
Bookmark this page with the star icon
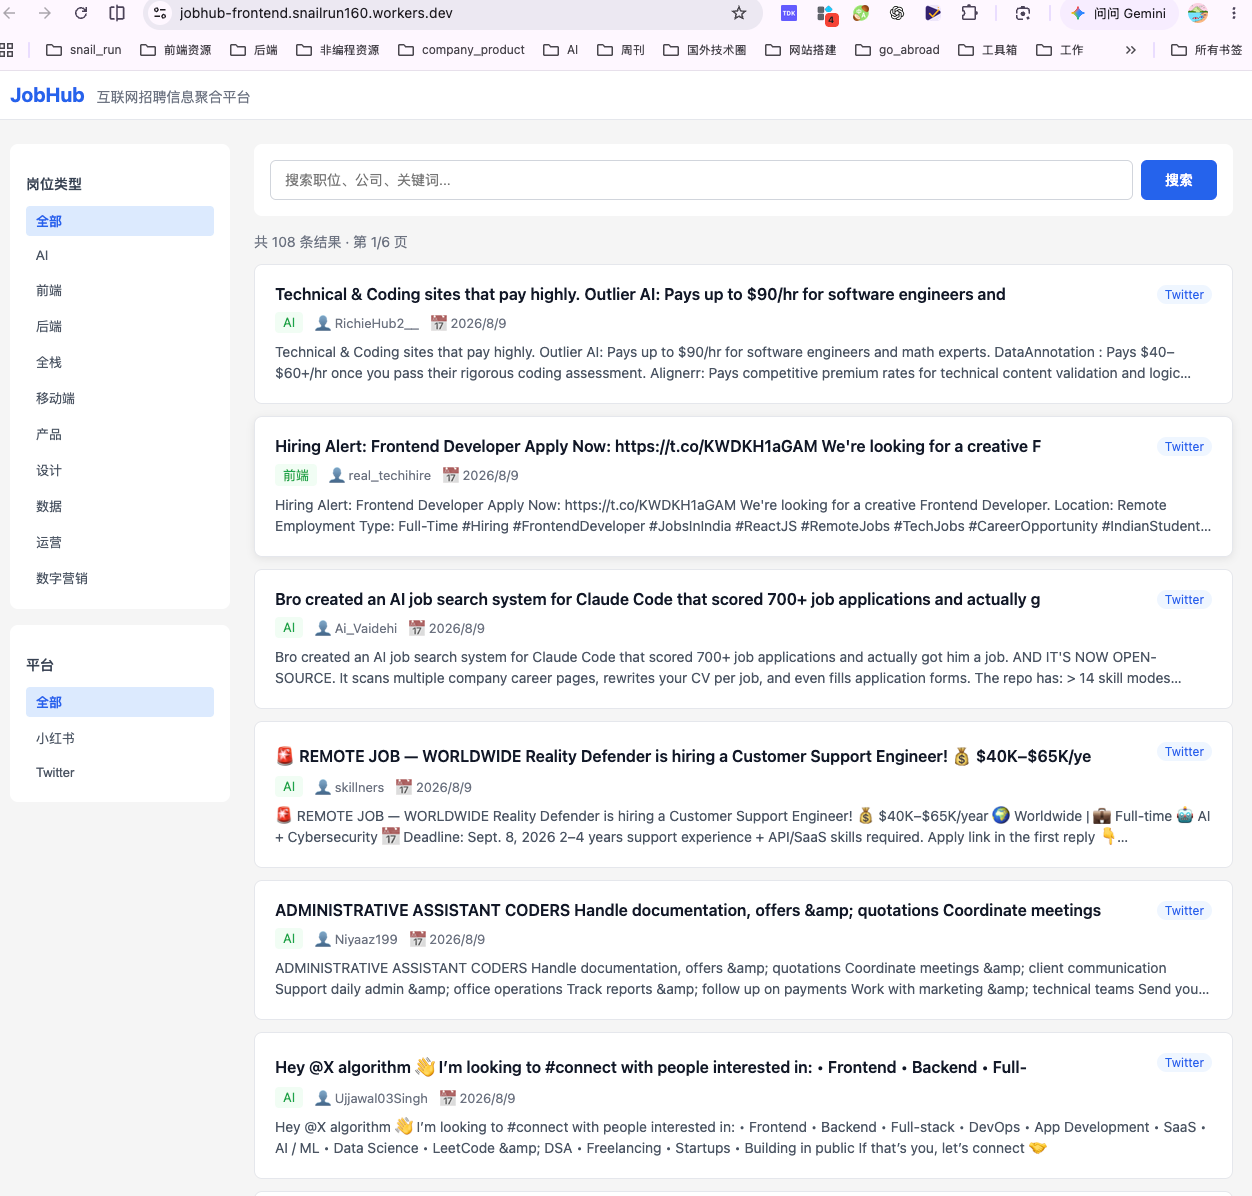[x=739, y=13]
